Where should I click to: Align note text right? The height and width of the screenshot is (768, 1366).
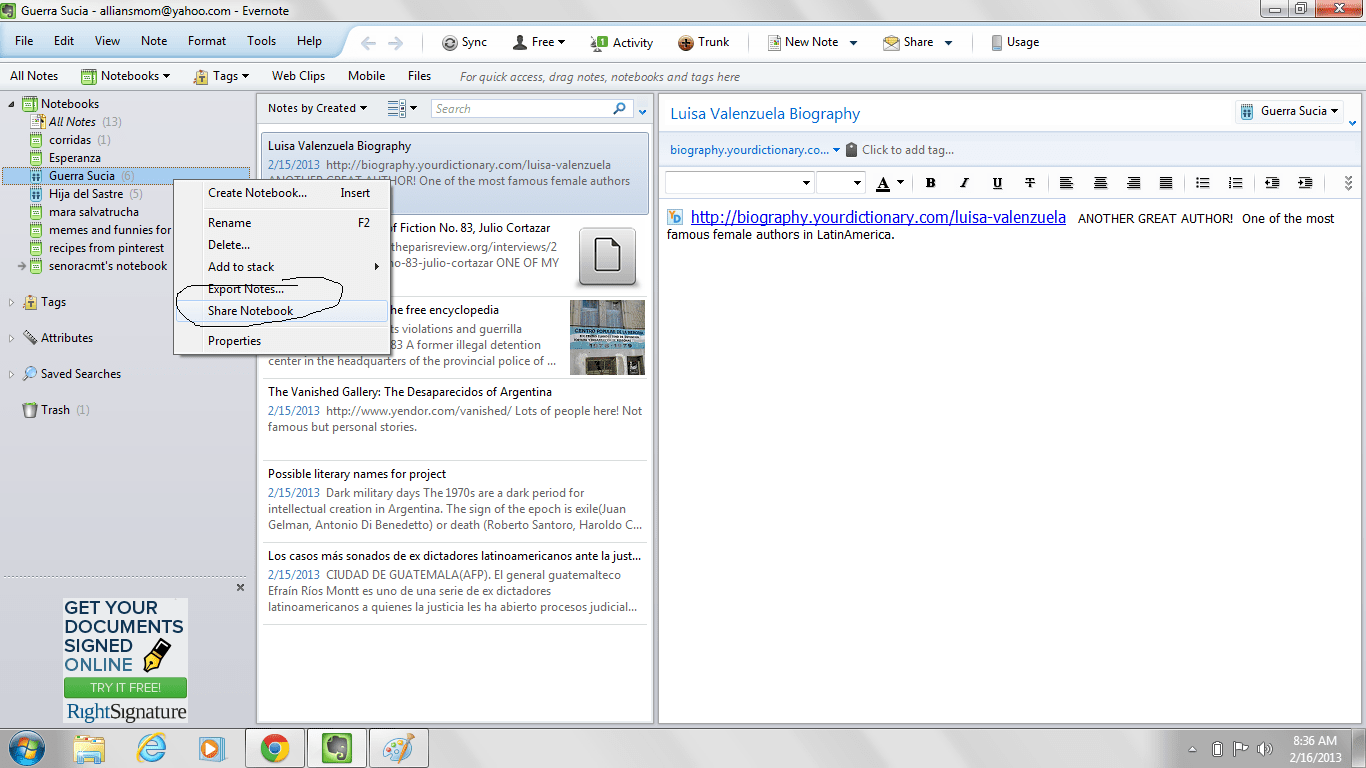point(1133,183)
